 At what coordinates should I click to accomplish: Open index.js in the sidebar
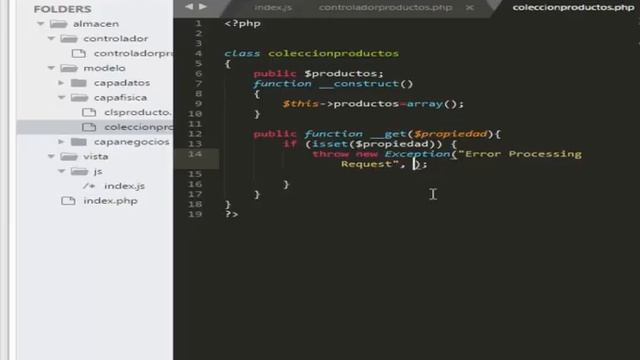click(x=124, y=186)
